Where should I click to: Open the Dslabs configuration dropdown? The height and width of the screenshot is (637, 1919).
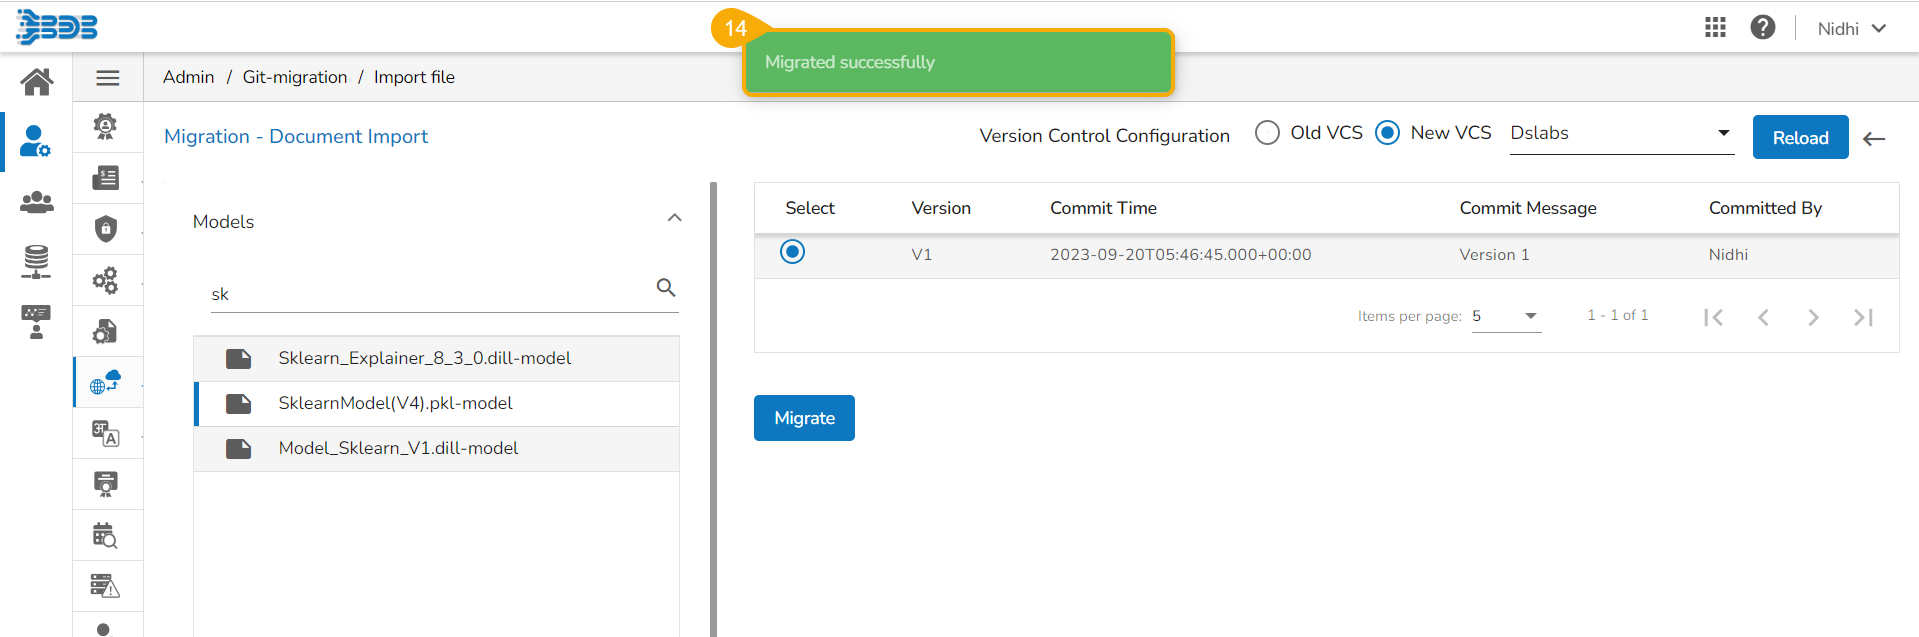pyautogui.click(x=1620, y=134)
